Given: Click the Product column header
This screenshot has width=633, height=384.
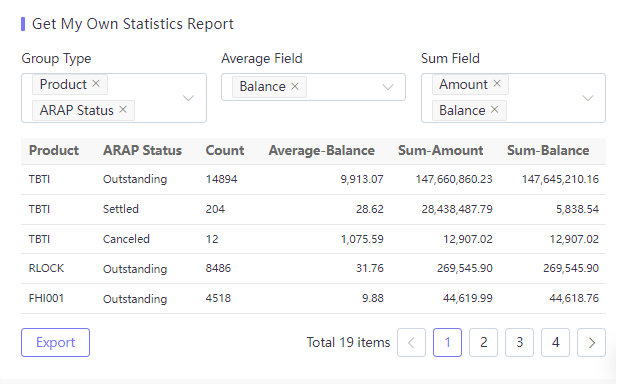Looking at the screenshot, I should (54, 151).
